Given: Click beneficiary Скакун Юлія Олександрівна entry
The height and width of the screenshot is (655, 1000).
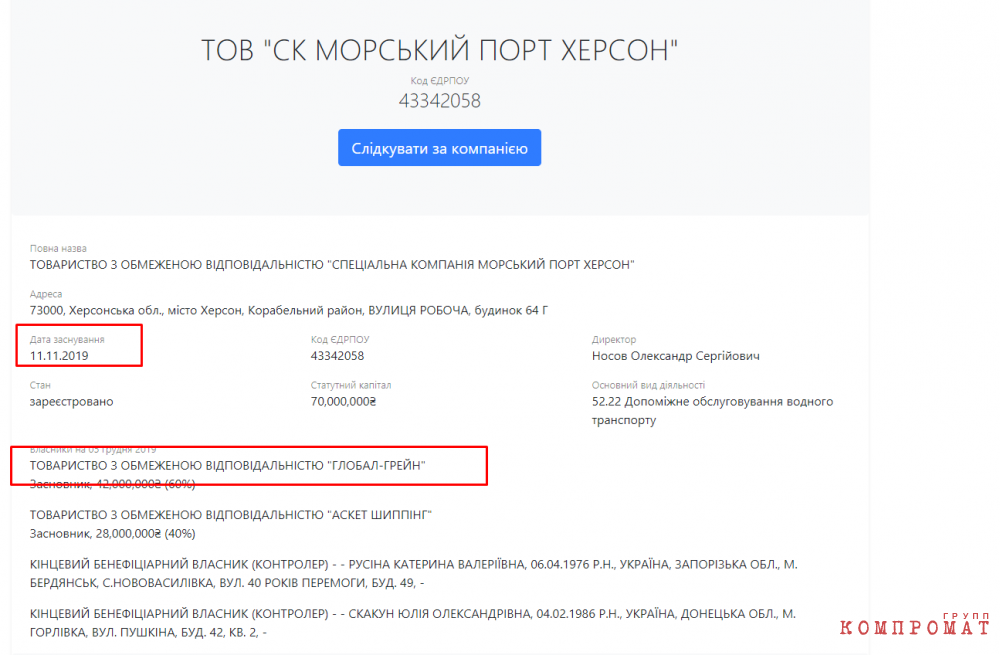Looking at the screenshot, I should pos(413,622).
